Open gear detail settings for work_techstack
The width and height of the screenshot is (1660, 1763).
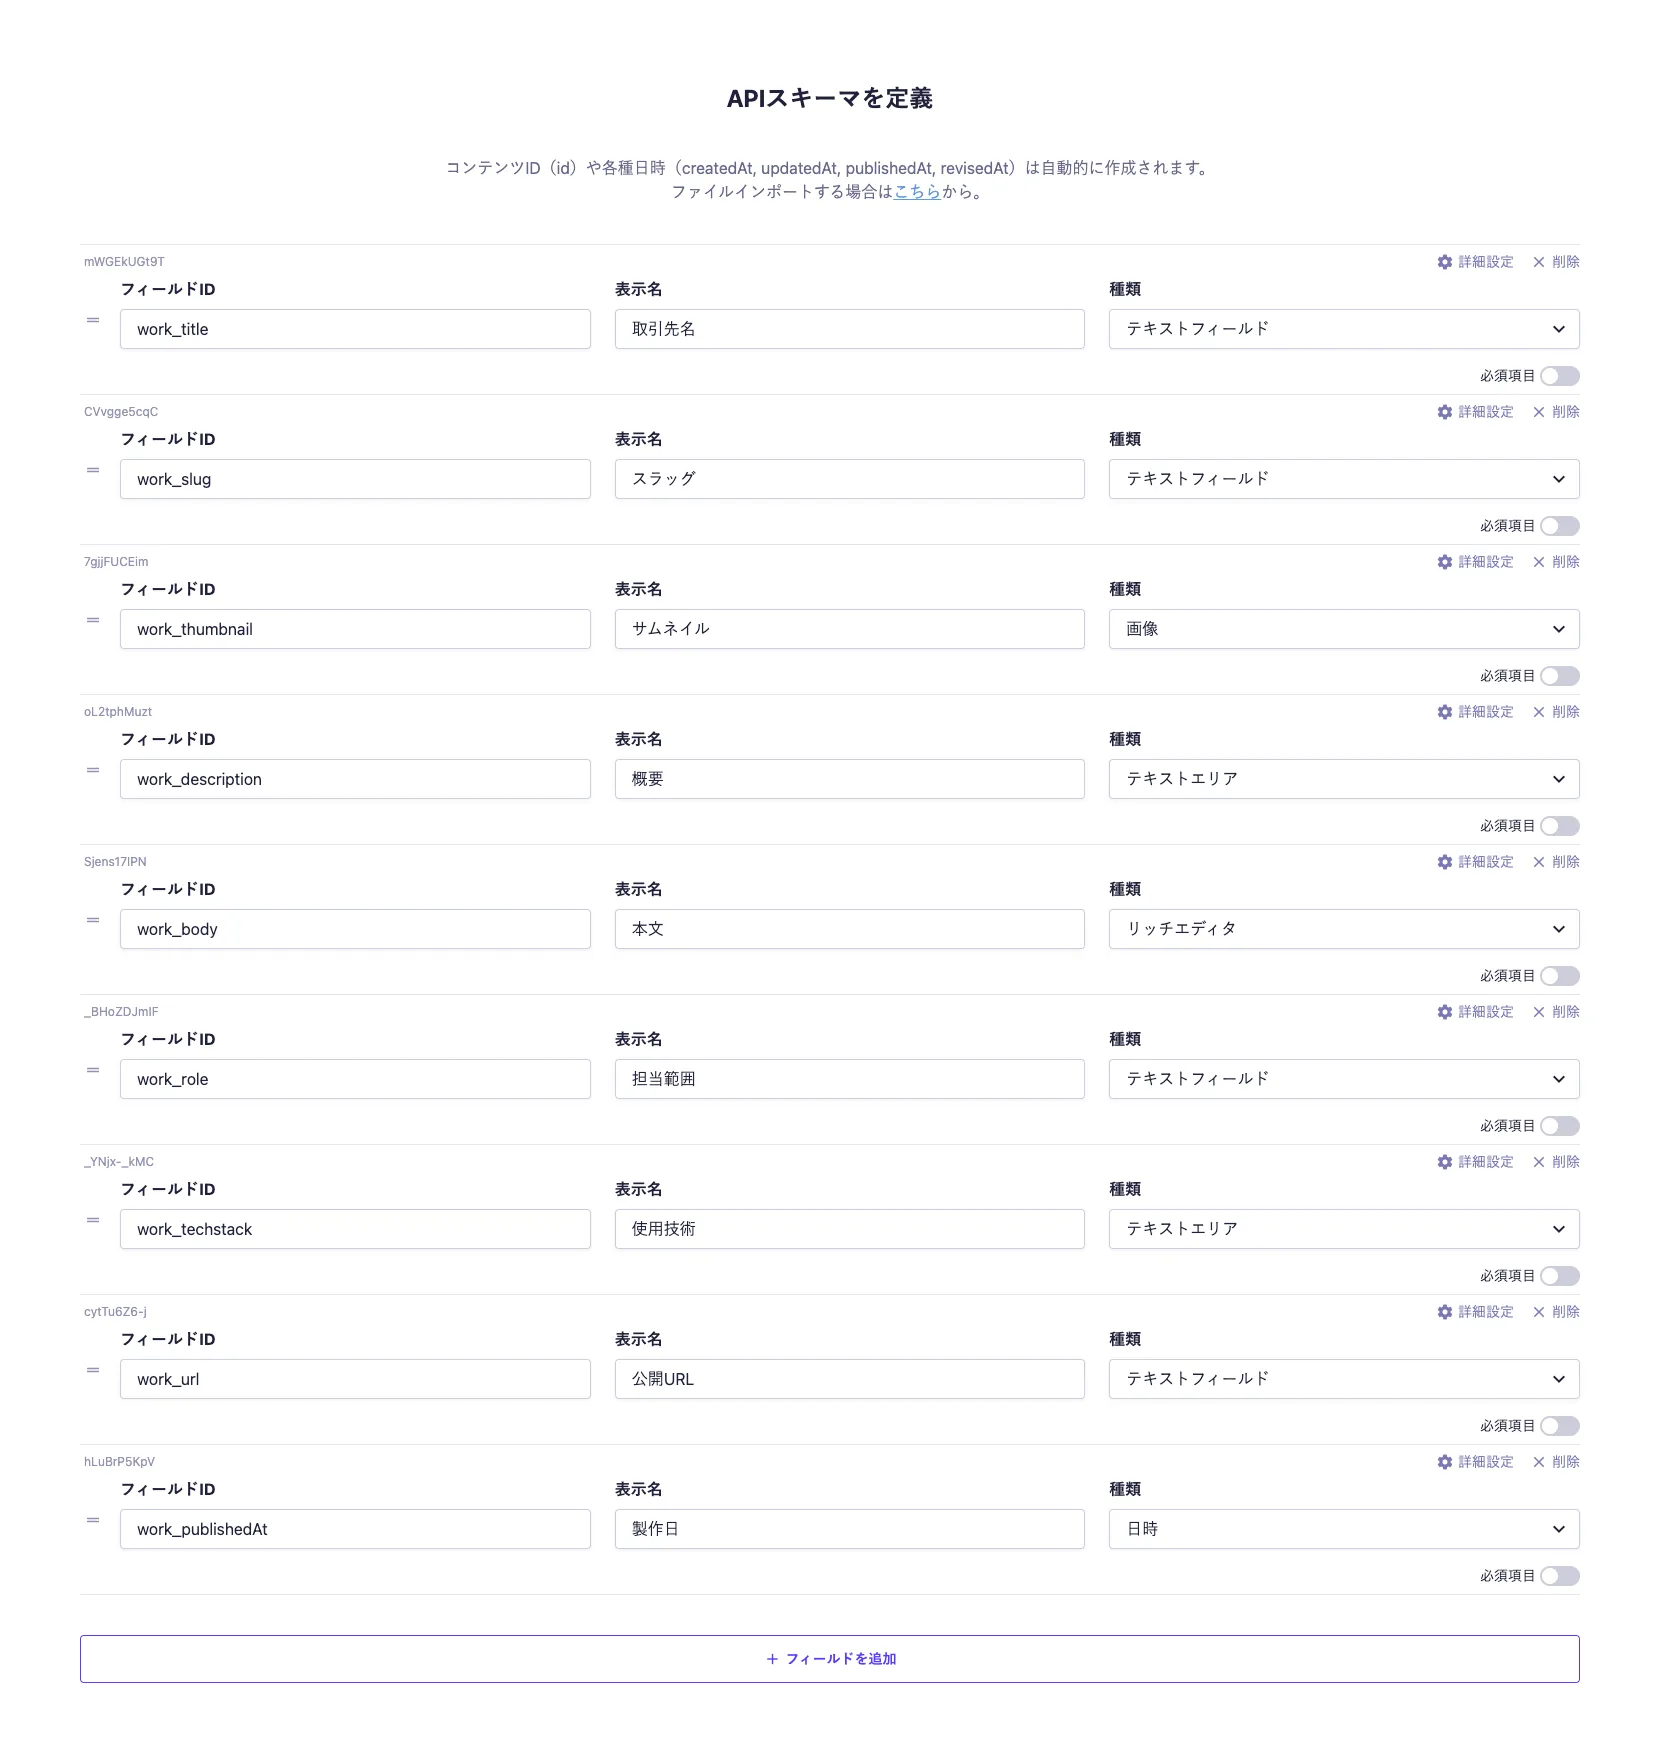click(x=1445, y=1162)
